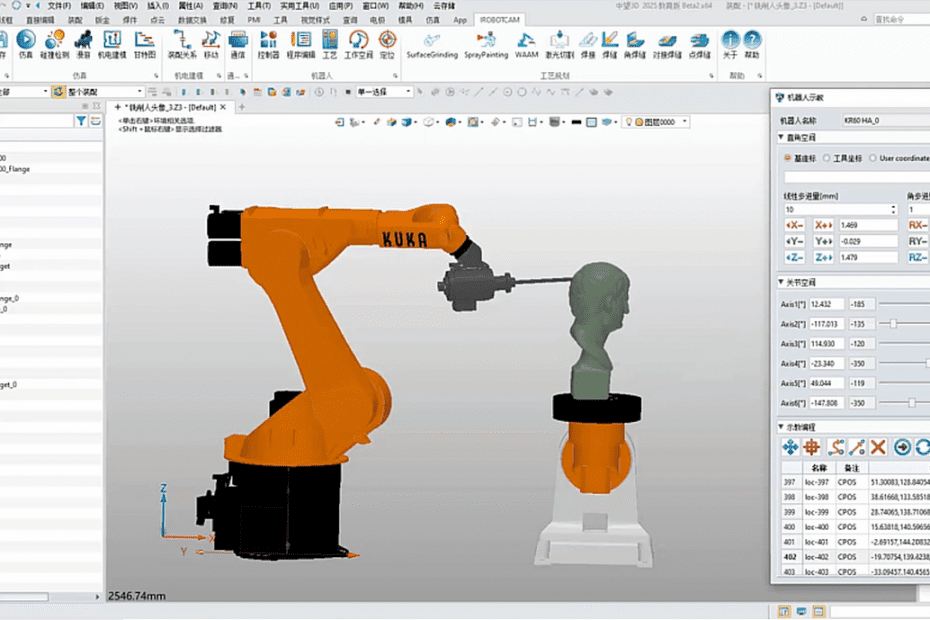Click the filter funnel icon in left panel
930x620 pixels.
point(82,121)
